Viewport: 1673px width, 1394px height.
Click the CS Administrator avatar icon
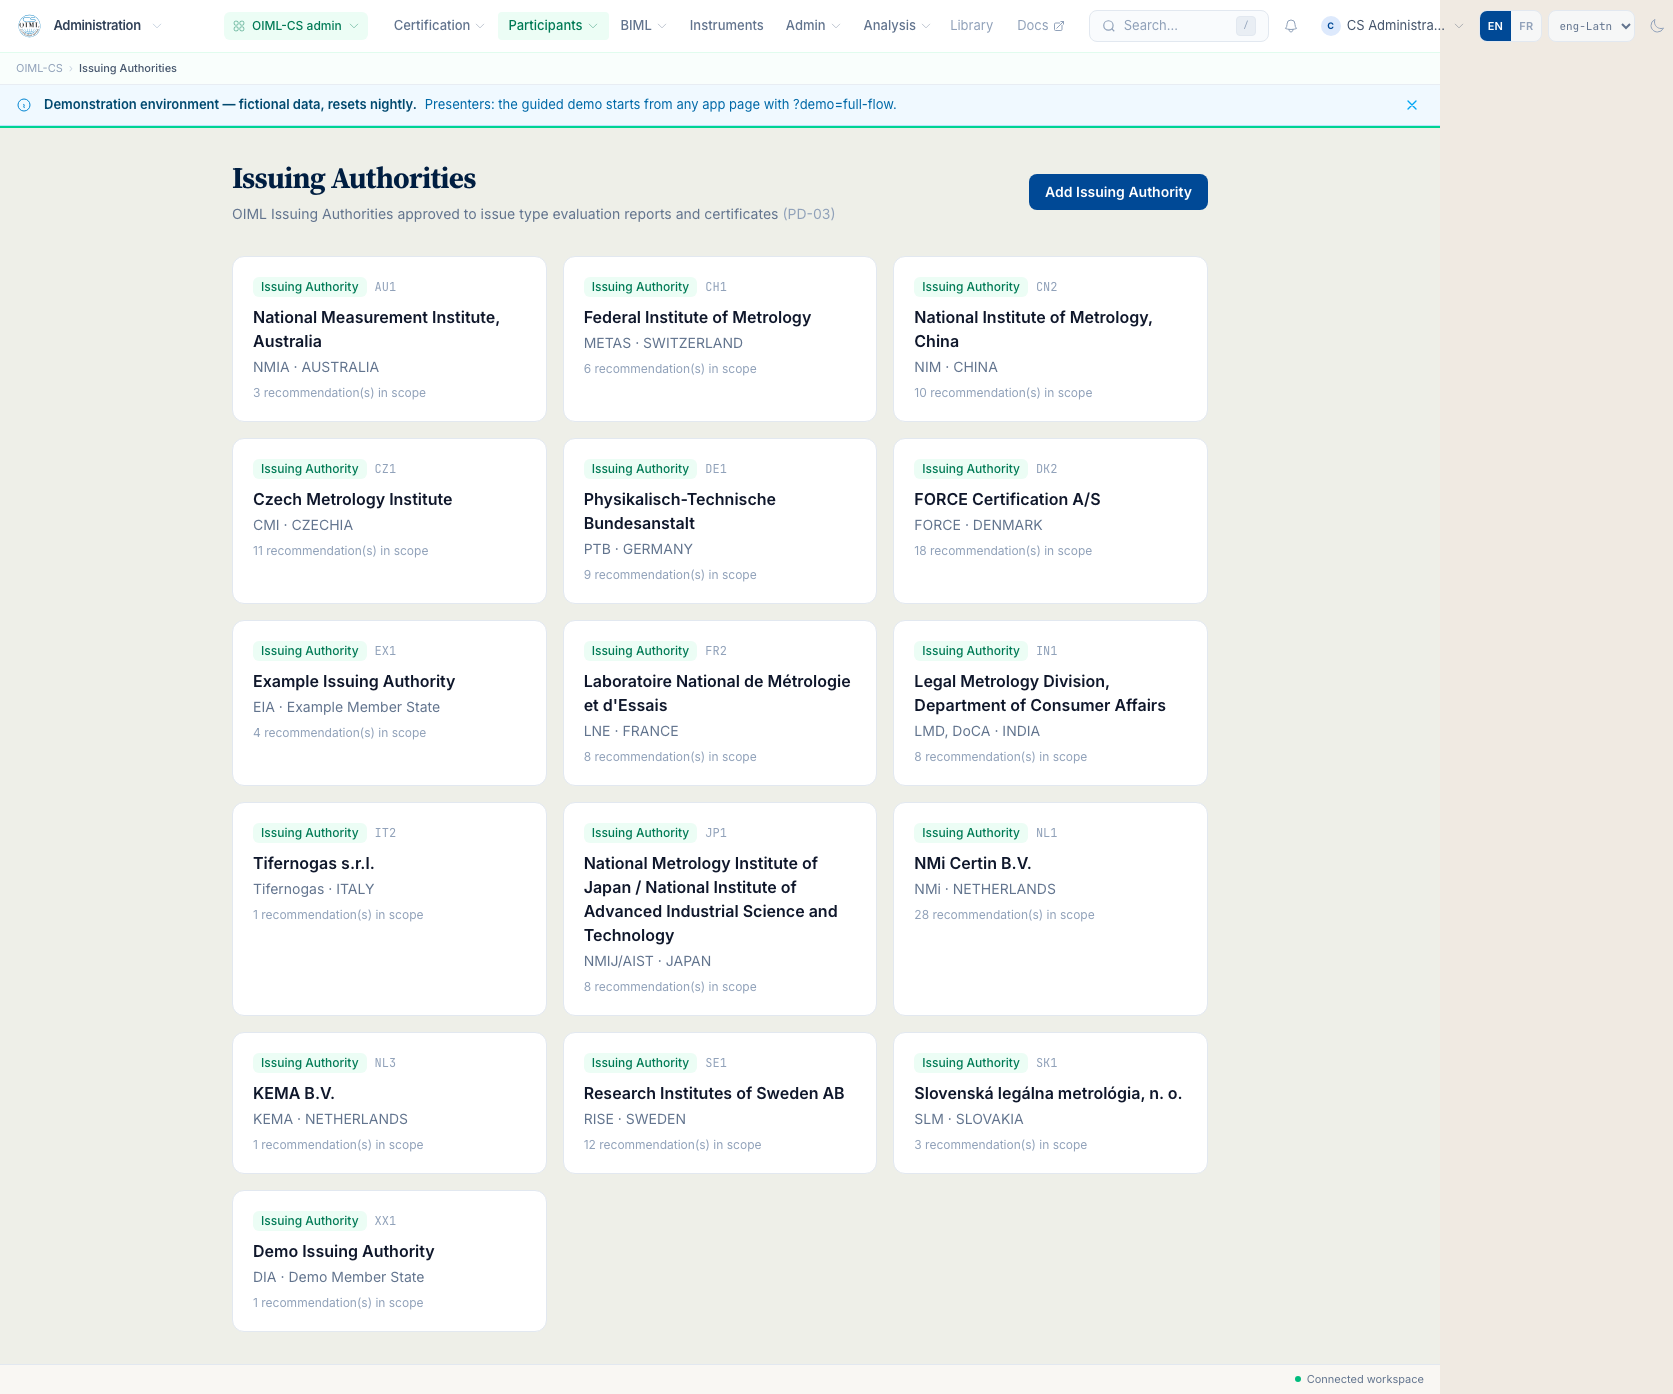(x=1330, y=26)
